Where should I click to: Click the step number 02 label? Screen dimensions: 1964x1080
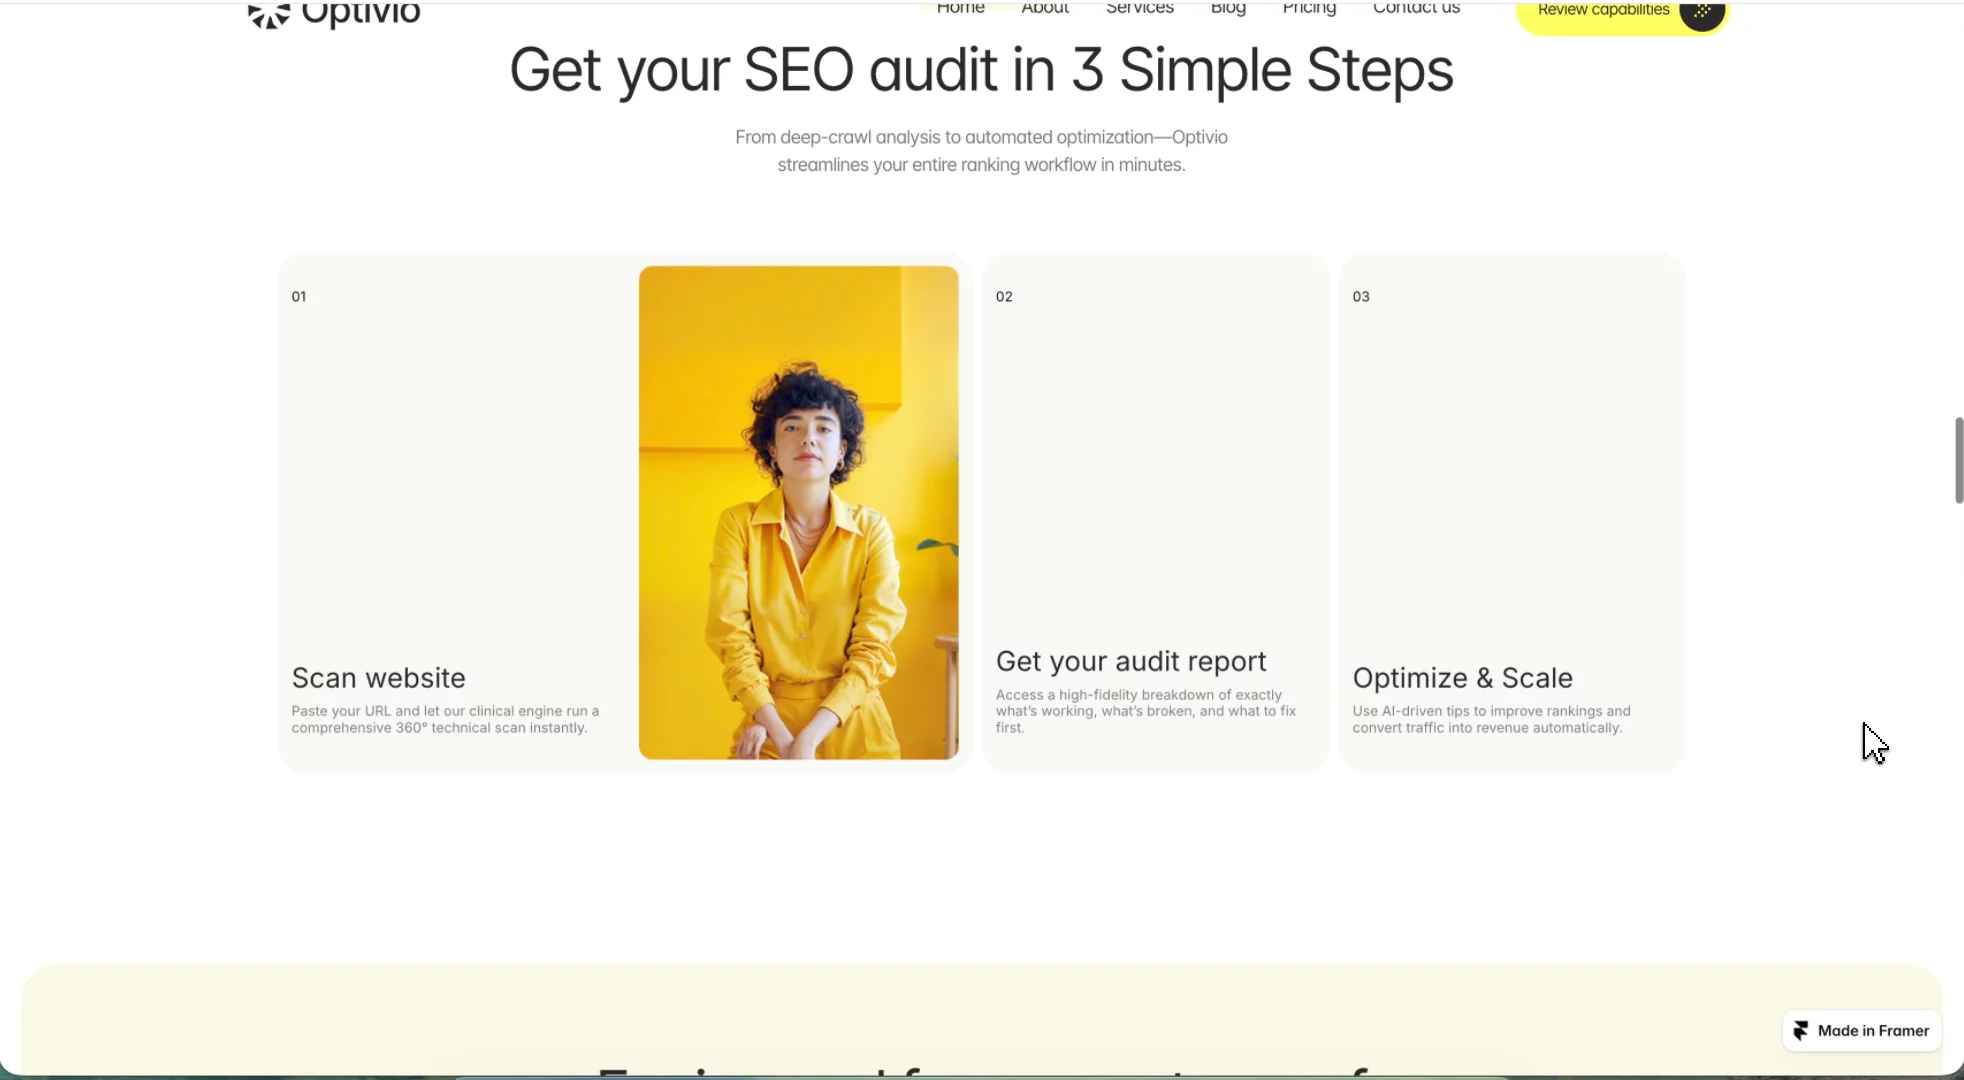tap(1004, 297)
